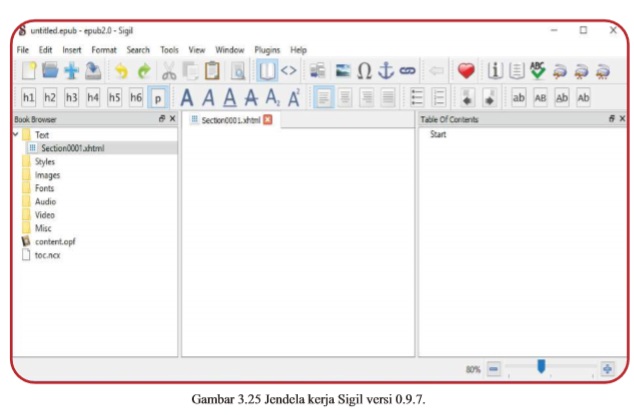
Task: Click the zoom slider handle
Action: click(541, 366)
